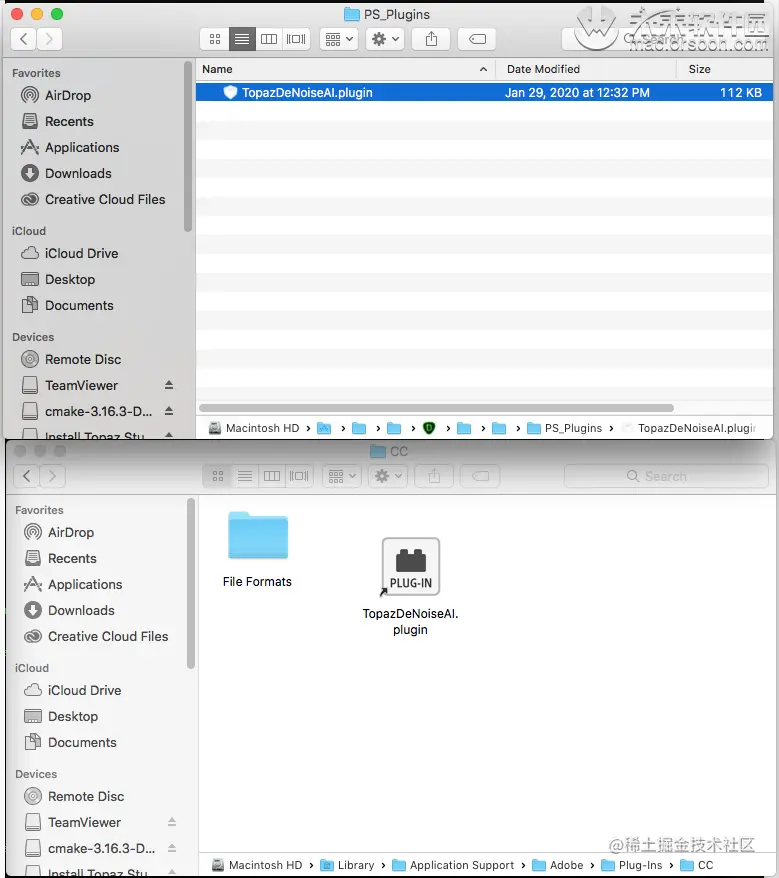Click Share button in PS_Plugins window
Viewport: 779px width, 878px height.
click(x=431, y=39)
